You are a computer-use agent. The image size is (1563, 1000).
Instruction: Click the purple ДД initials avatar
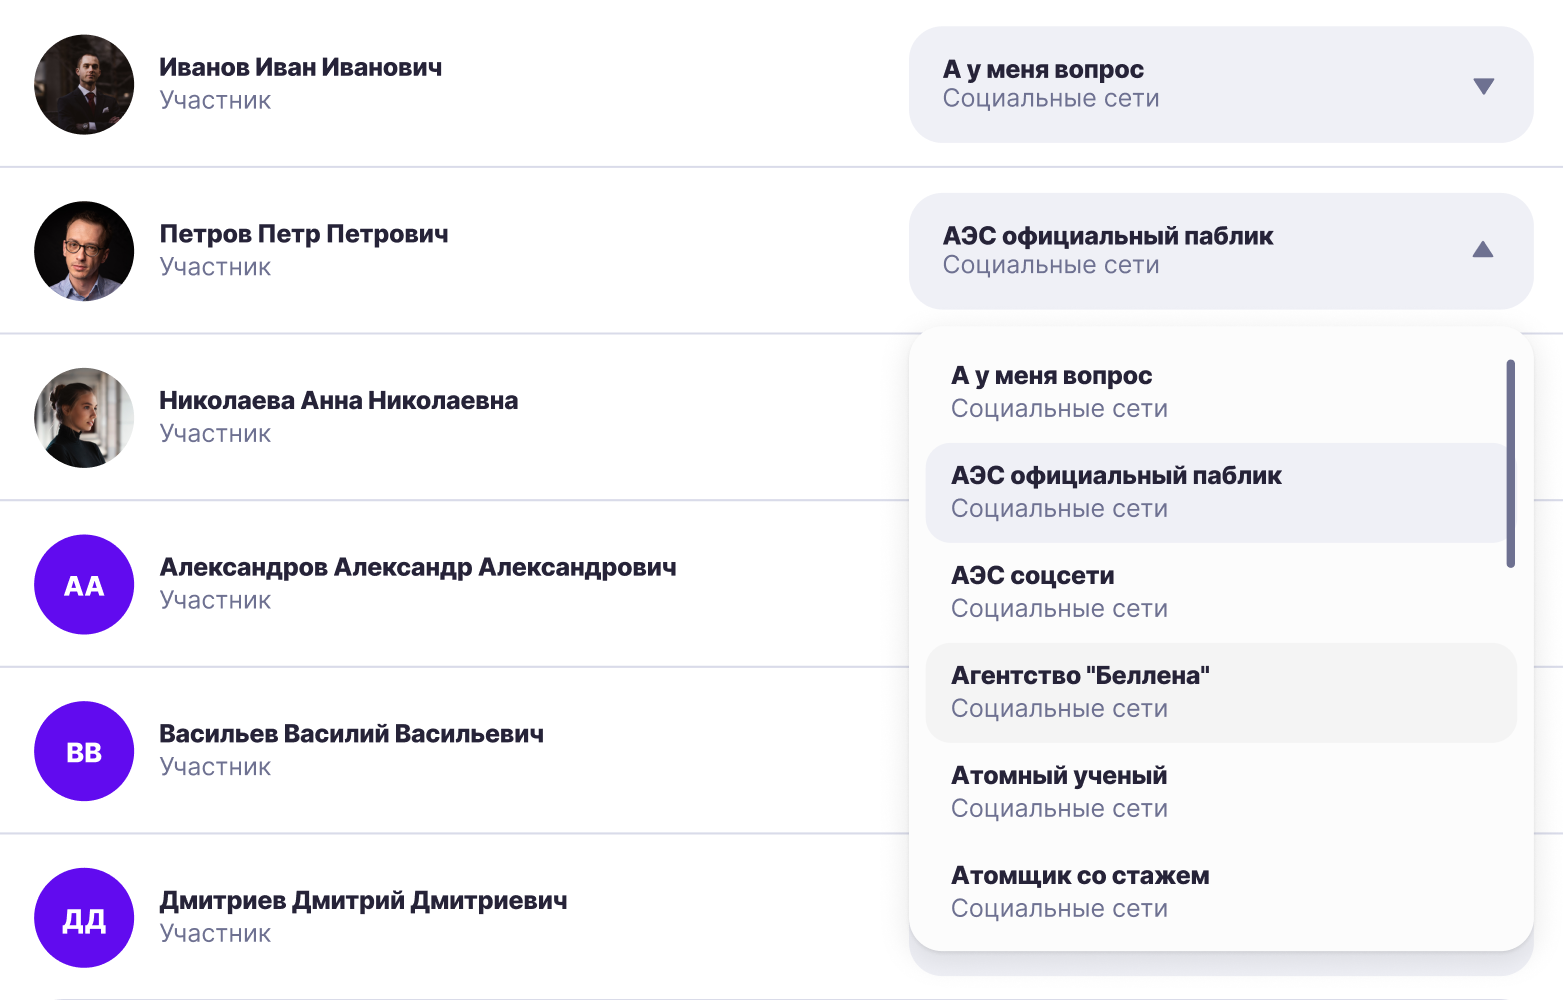click(84, 918)
